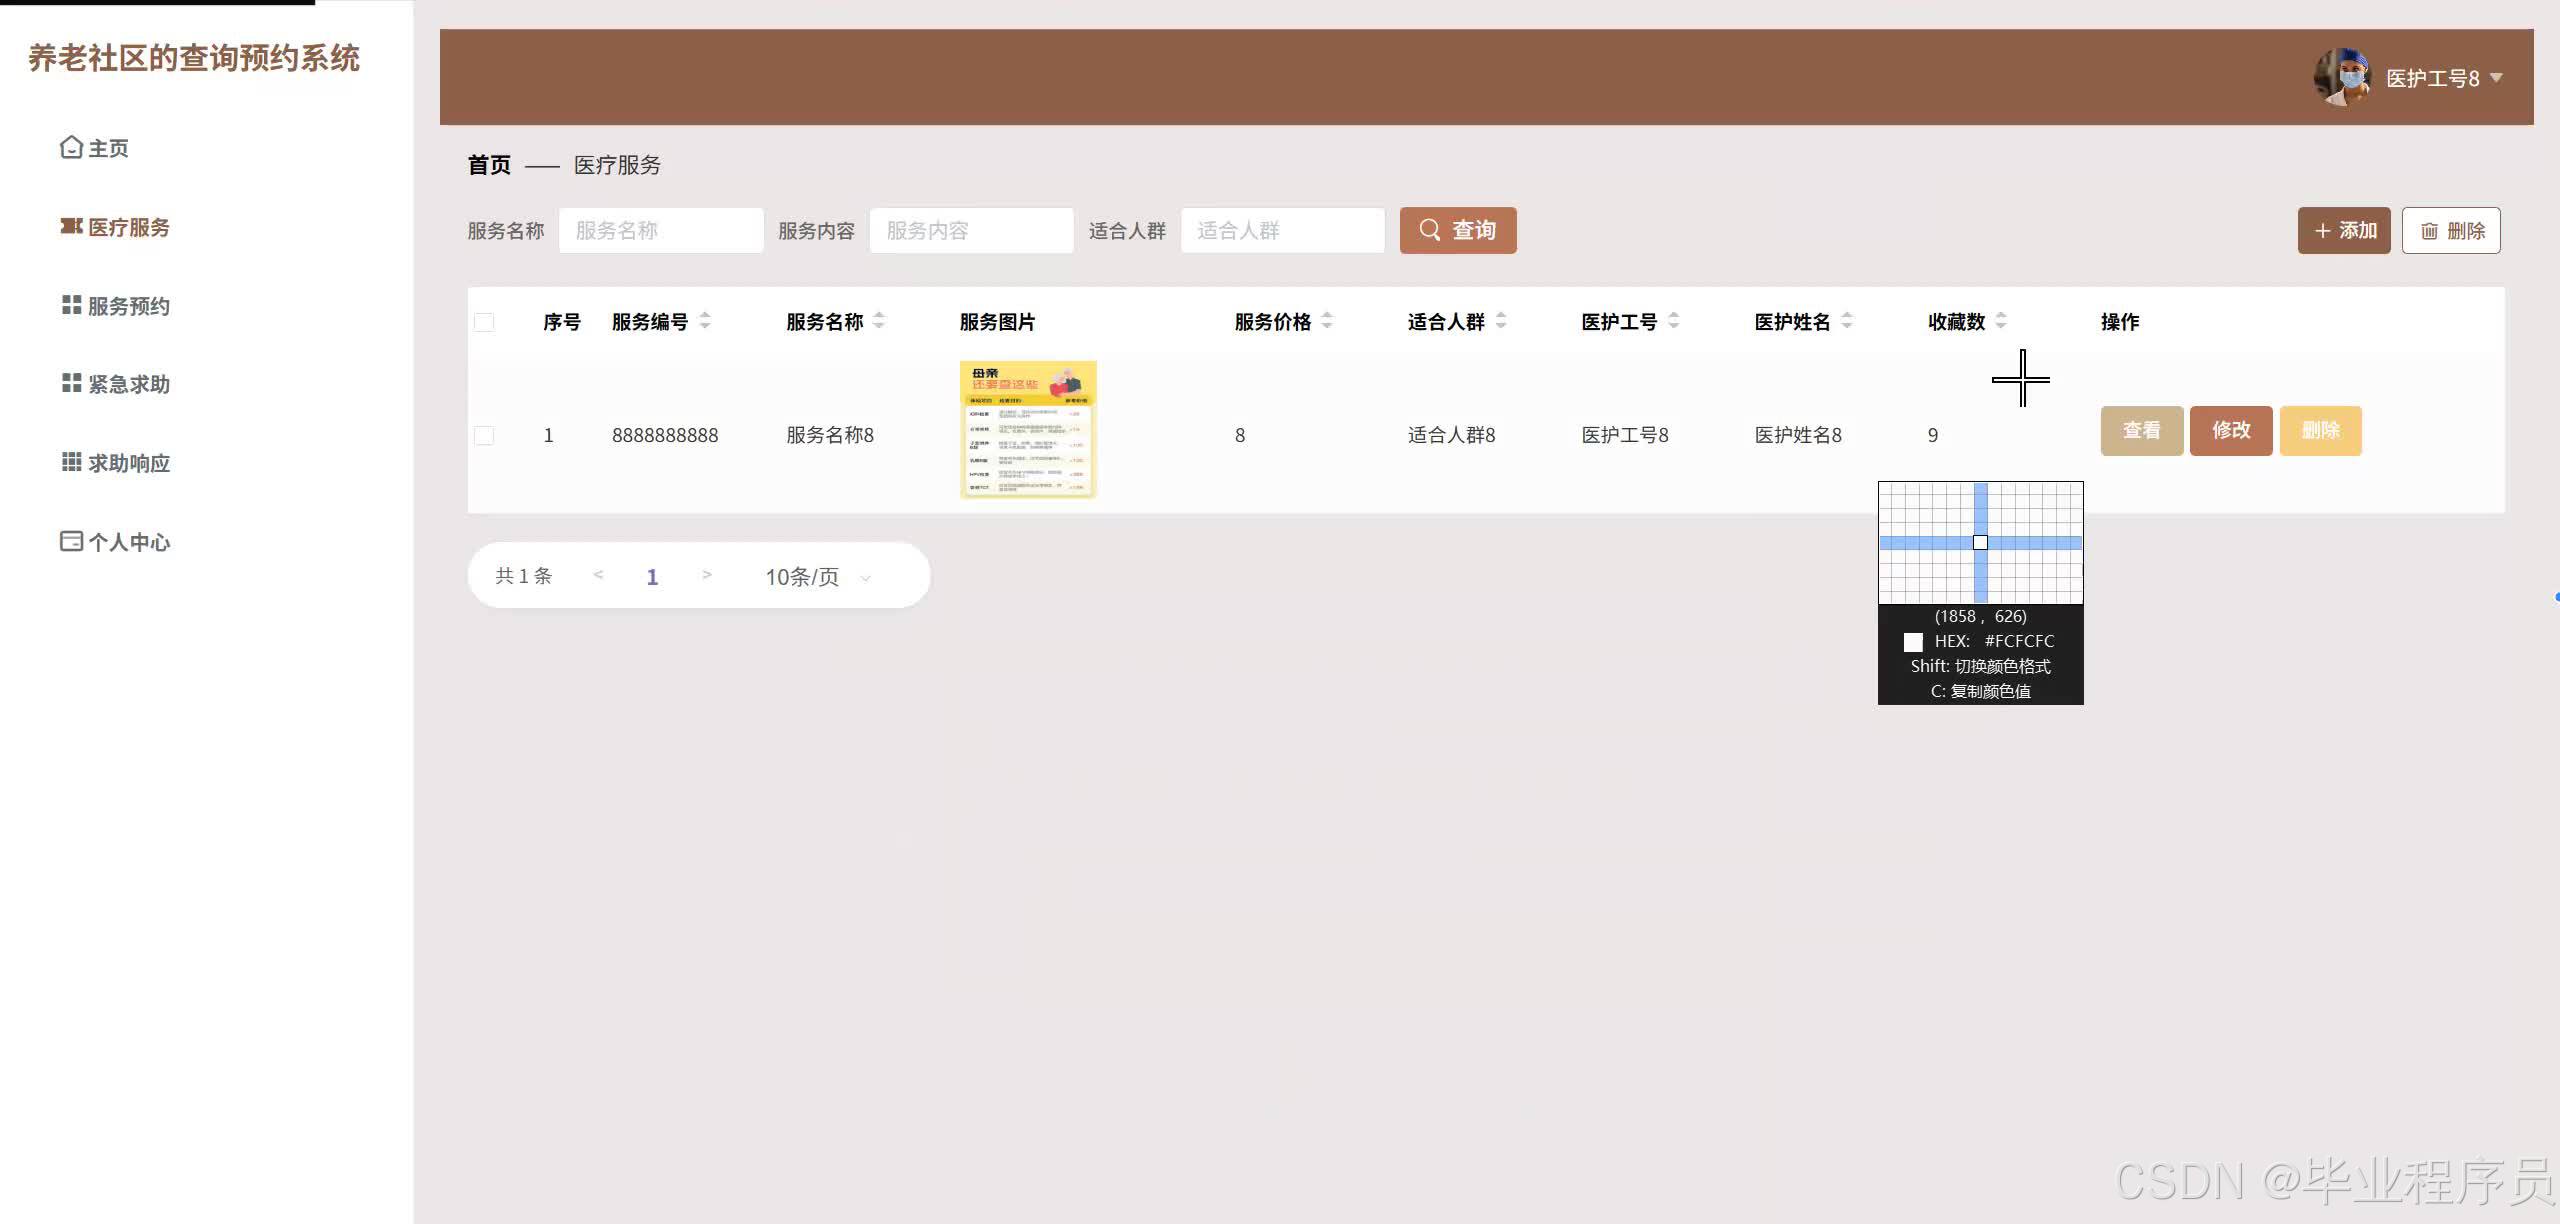Click the home icon beside 主页
Image resolution: width=2560 pixels, height=1224 pixels.
(x=71, y=148)
